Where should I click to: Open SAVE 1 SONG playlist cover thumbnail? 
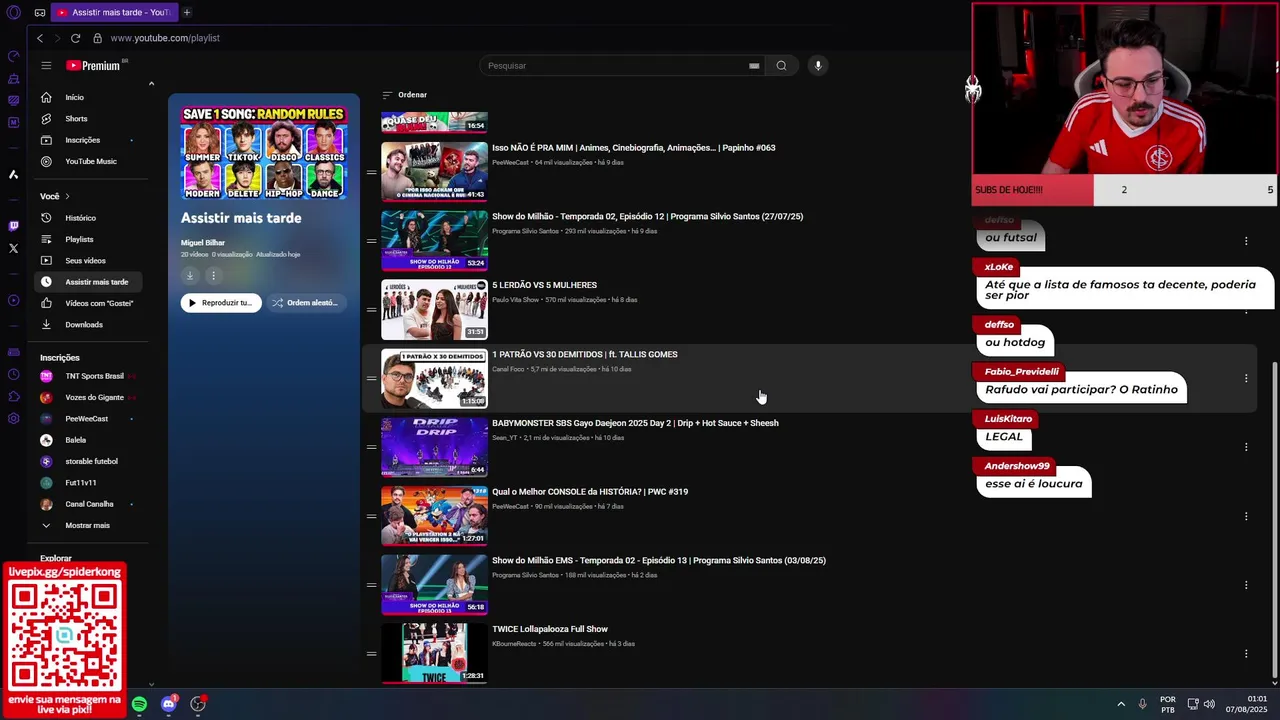click(264, 152)
